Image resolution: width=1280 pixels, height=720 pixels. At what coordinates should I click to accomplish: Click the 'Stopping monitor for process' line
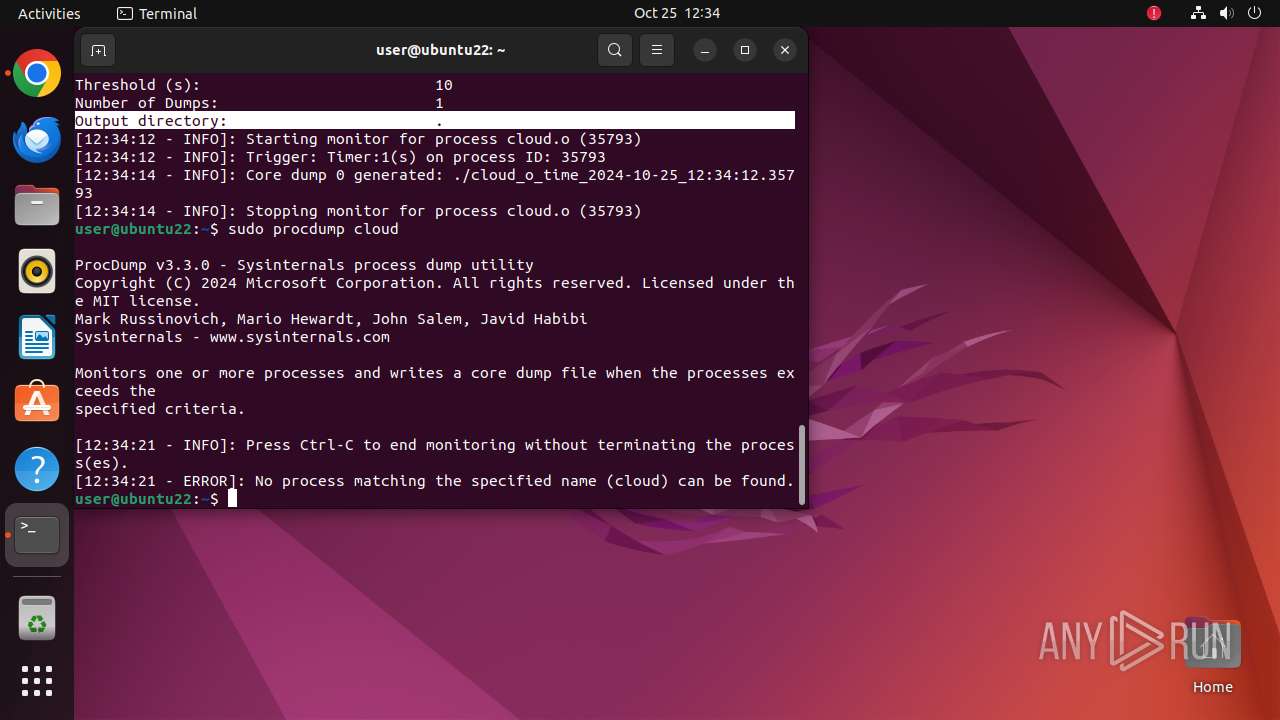click(x=358, y=211)
